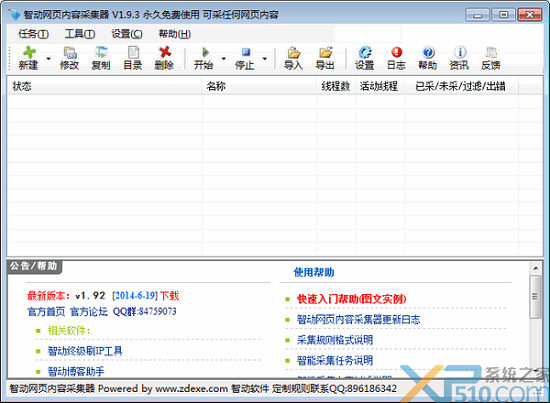The image size is (550, 403).
Task: Open the 日志 (Log) toolbar icon
Action: [396, 58]
